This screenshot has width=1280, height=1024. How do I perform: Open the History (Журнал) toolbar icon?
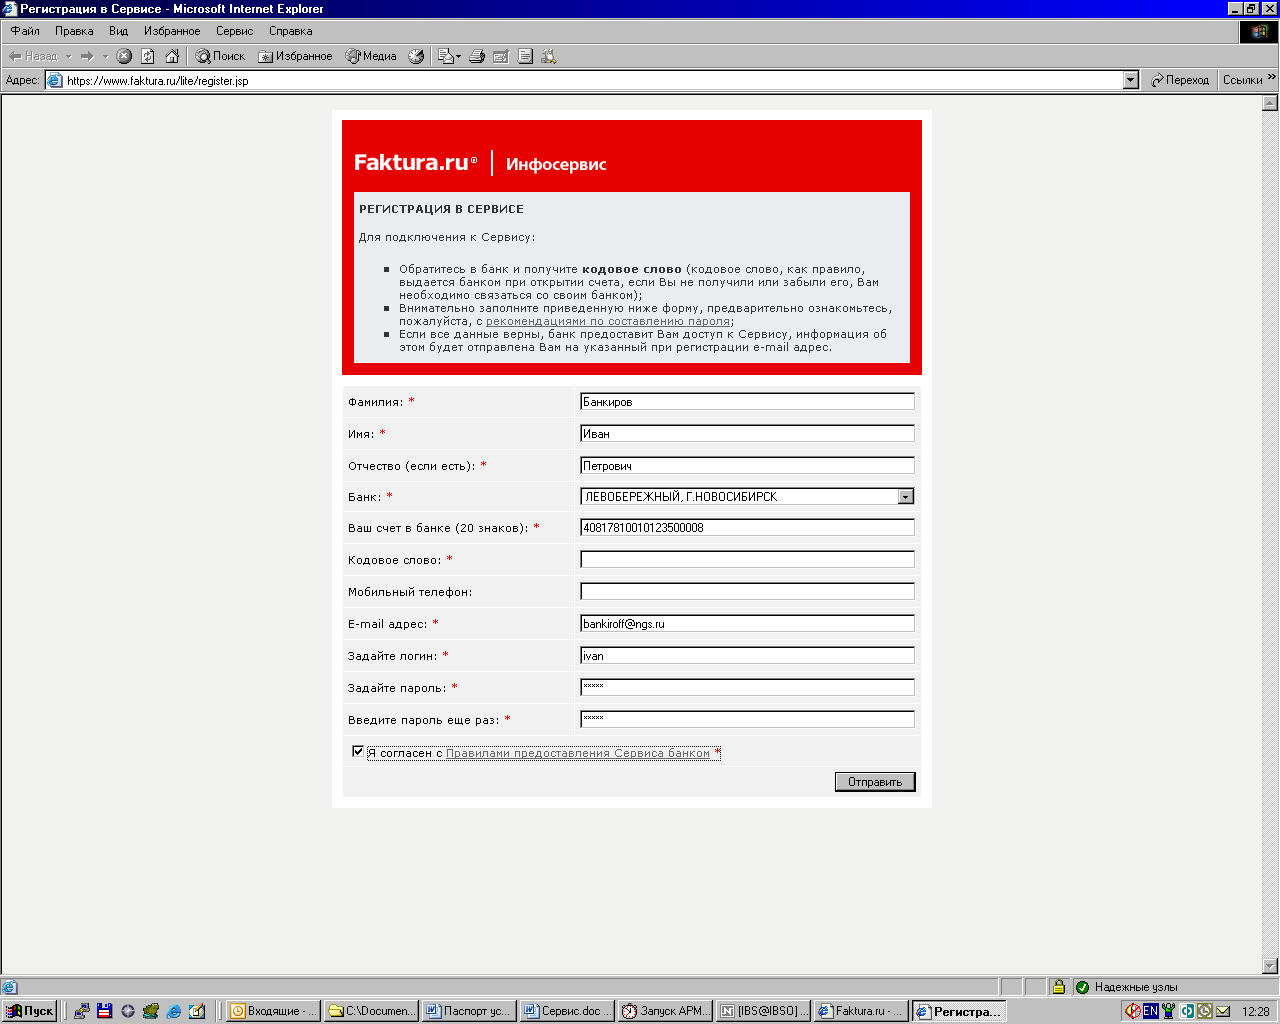[416, 56]
